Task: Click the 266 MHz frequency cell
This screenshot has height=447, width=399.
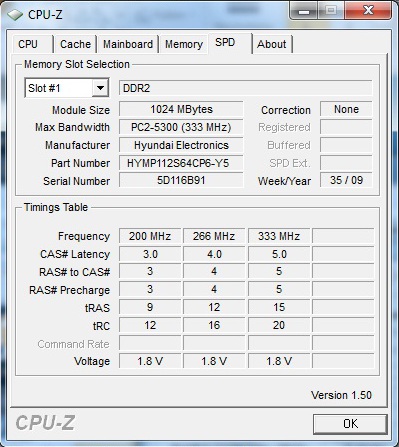Action: tap(214, 236)
